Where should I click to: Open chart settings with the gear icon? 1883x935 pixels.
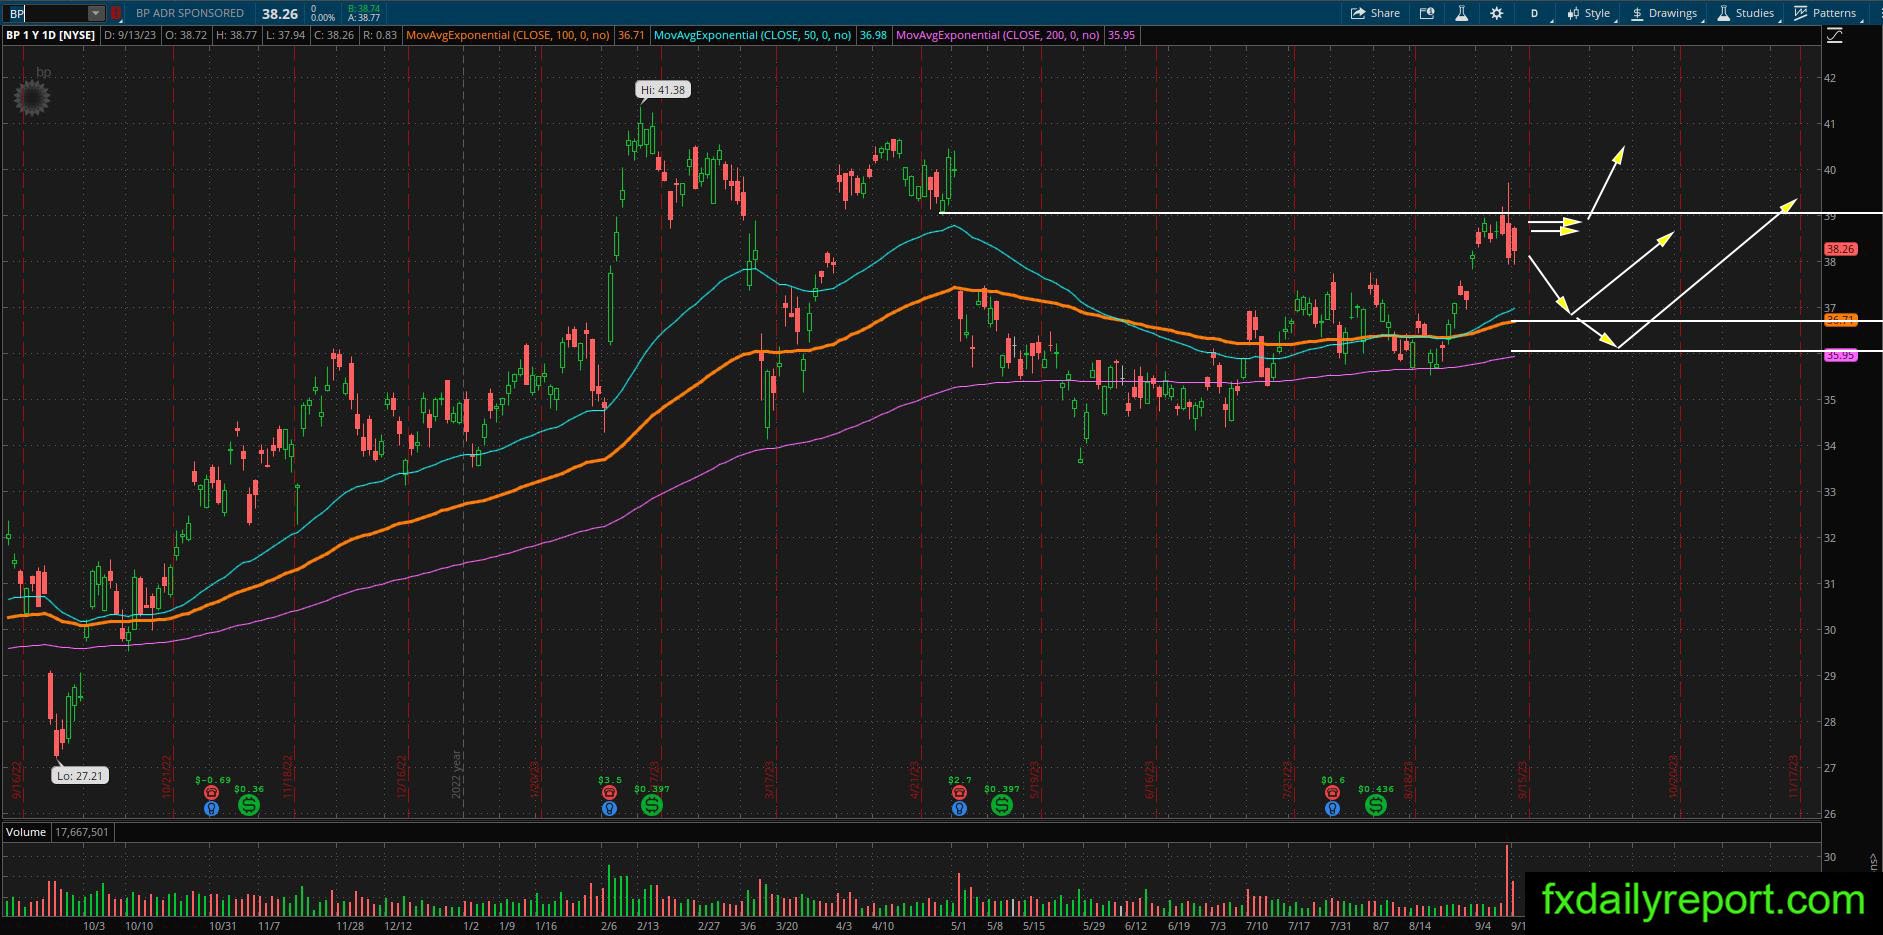pyautogui.click(x=1496, y=13)
